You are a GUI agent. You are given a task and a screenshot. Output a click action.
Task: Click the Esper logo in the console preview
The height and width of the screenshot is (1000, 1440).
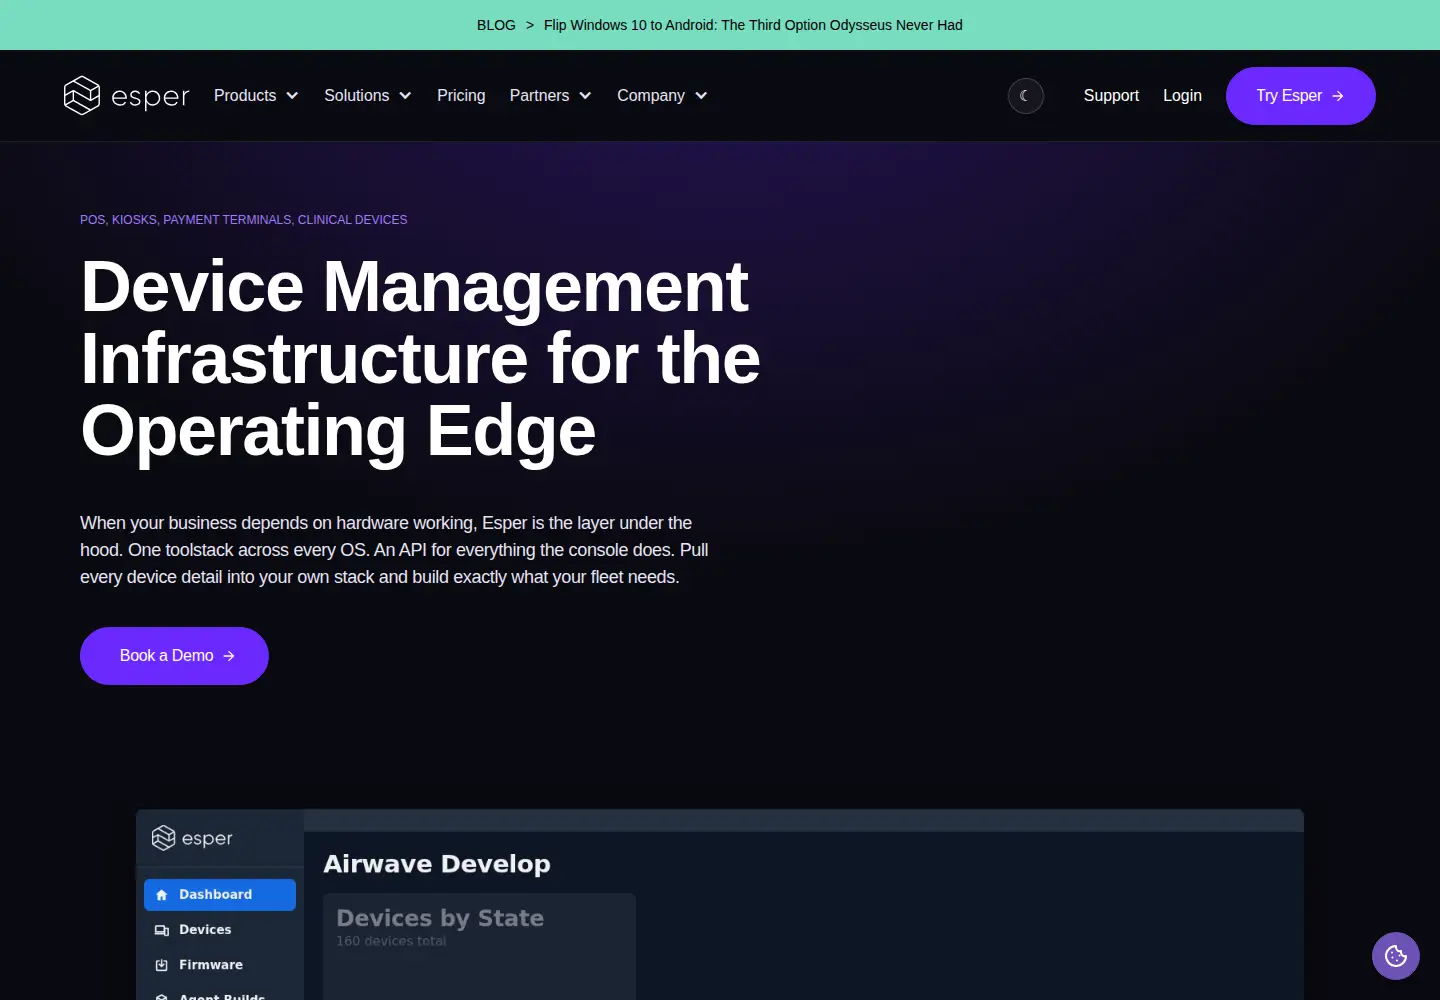tap(192, 838)
